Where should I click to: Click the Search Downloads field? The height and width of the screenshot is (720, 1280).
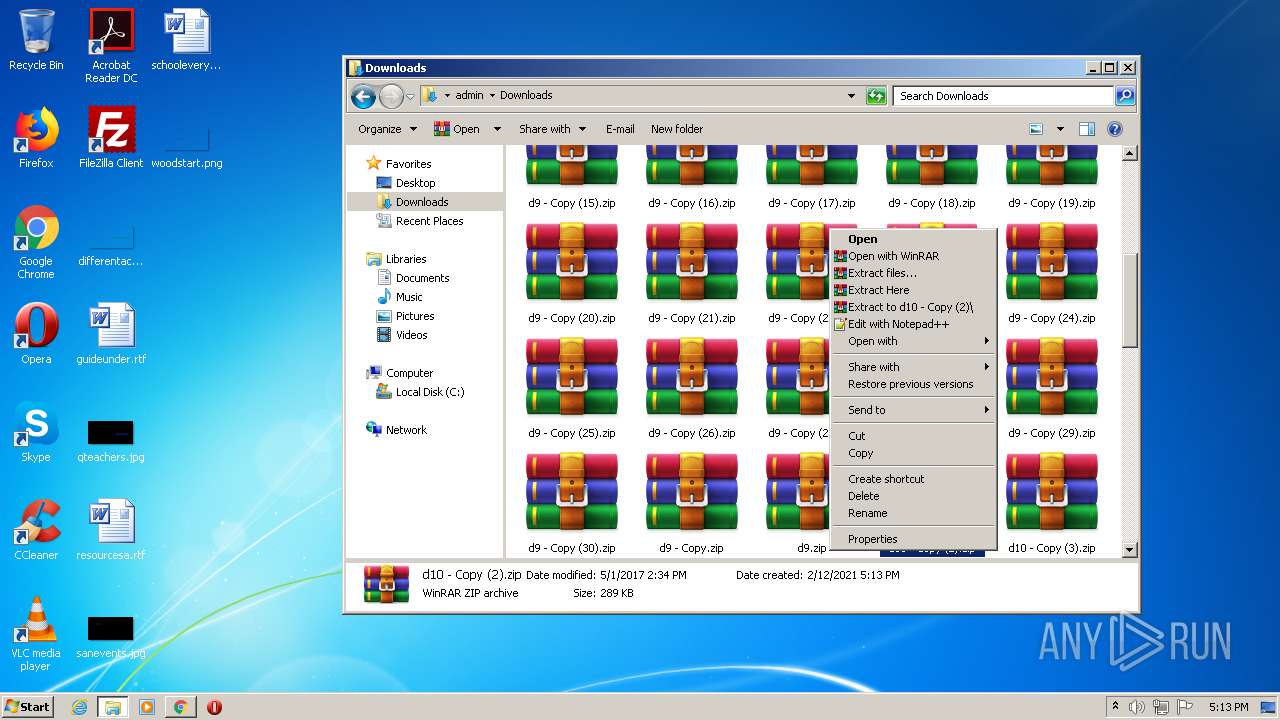pos(1003,96)
